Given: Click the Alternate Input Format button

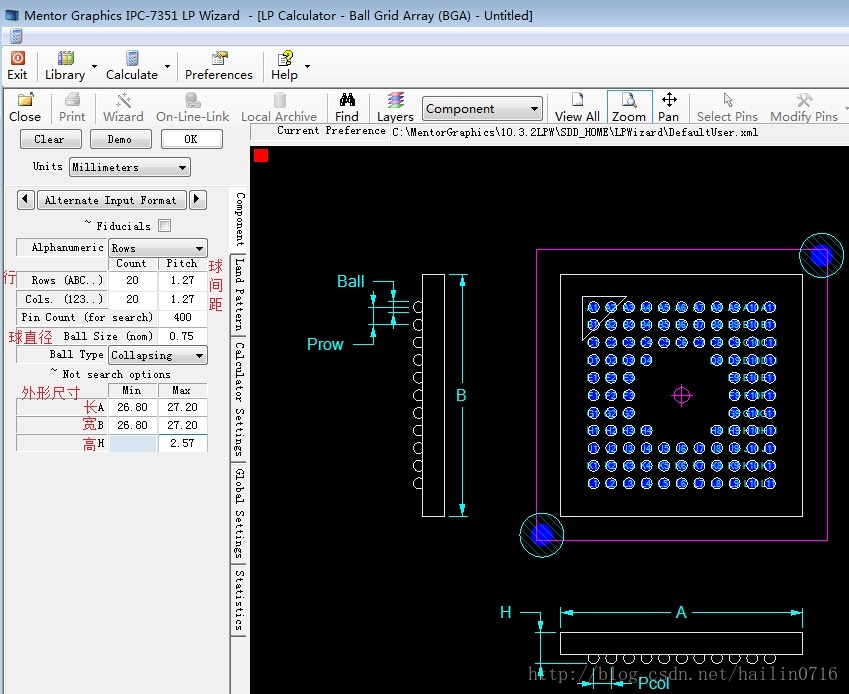Looking at the screenshot, I should tap(112, 200).
